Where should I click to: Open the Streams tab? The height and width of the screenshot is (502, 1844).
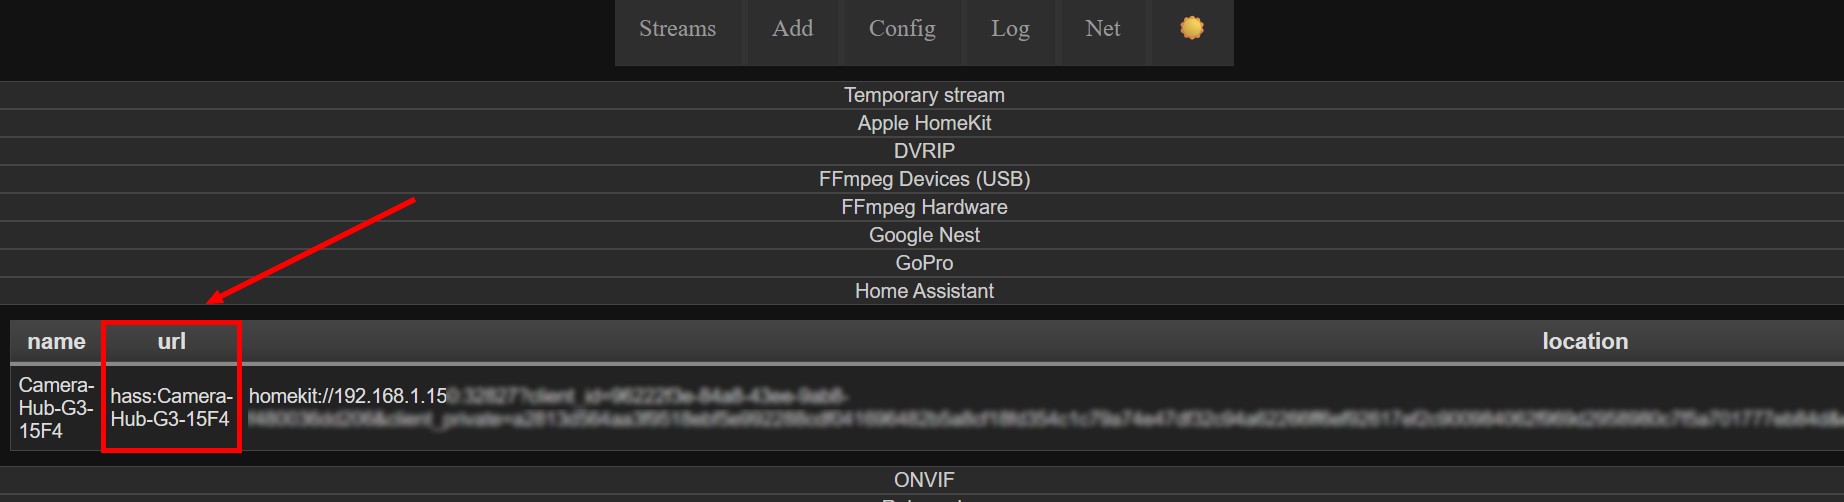coord(678,28)
